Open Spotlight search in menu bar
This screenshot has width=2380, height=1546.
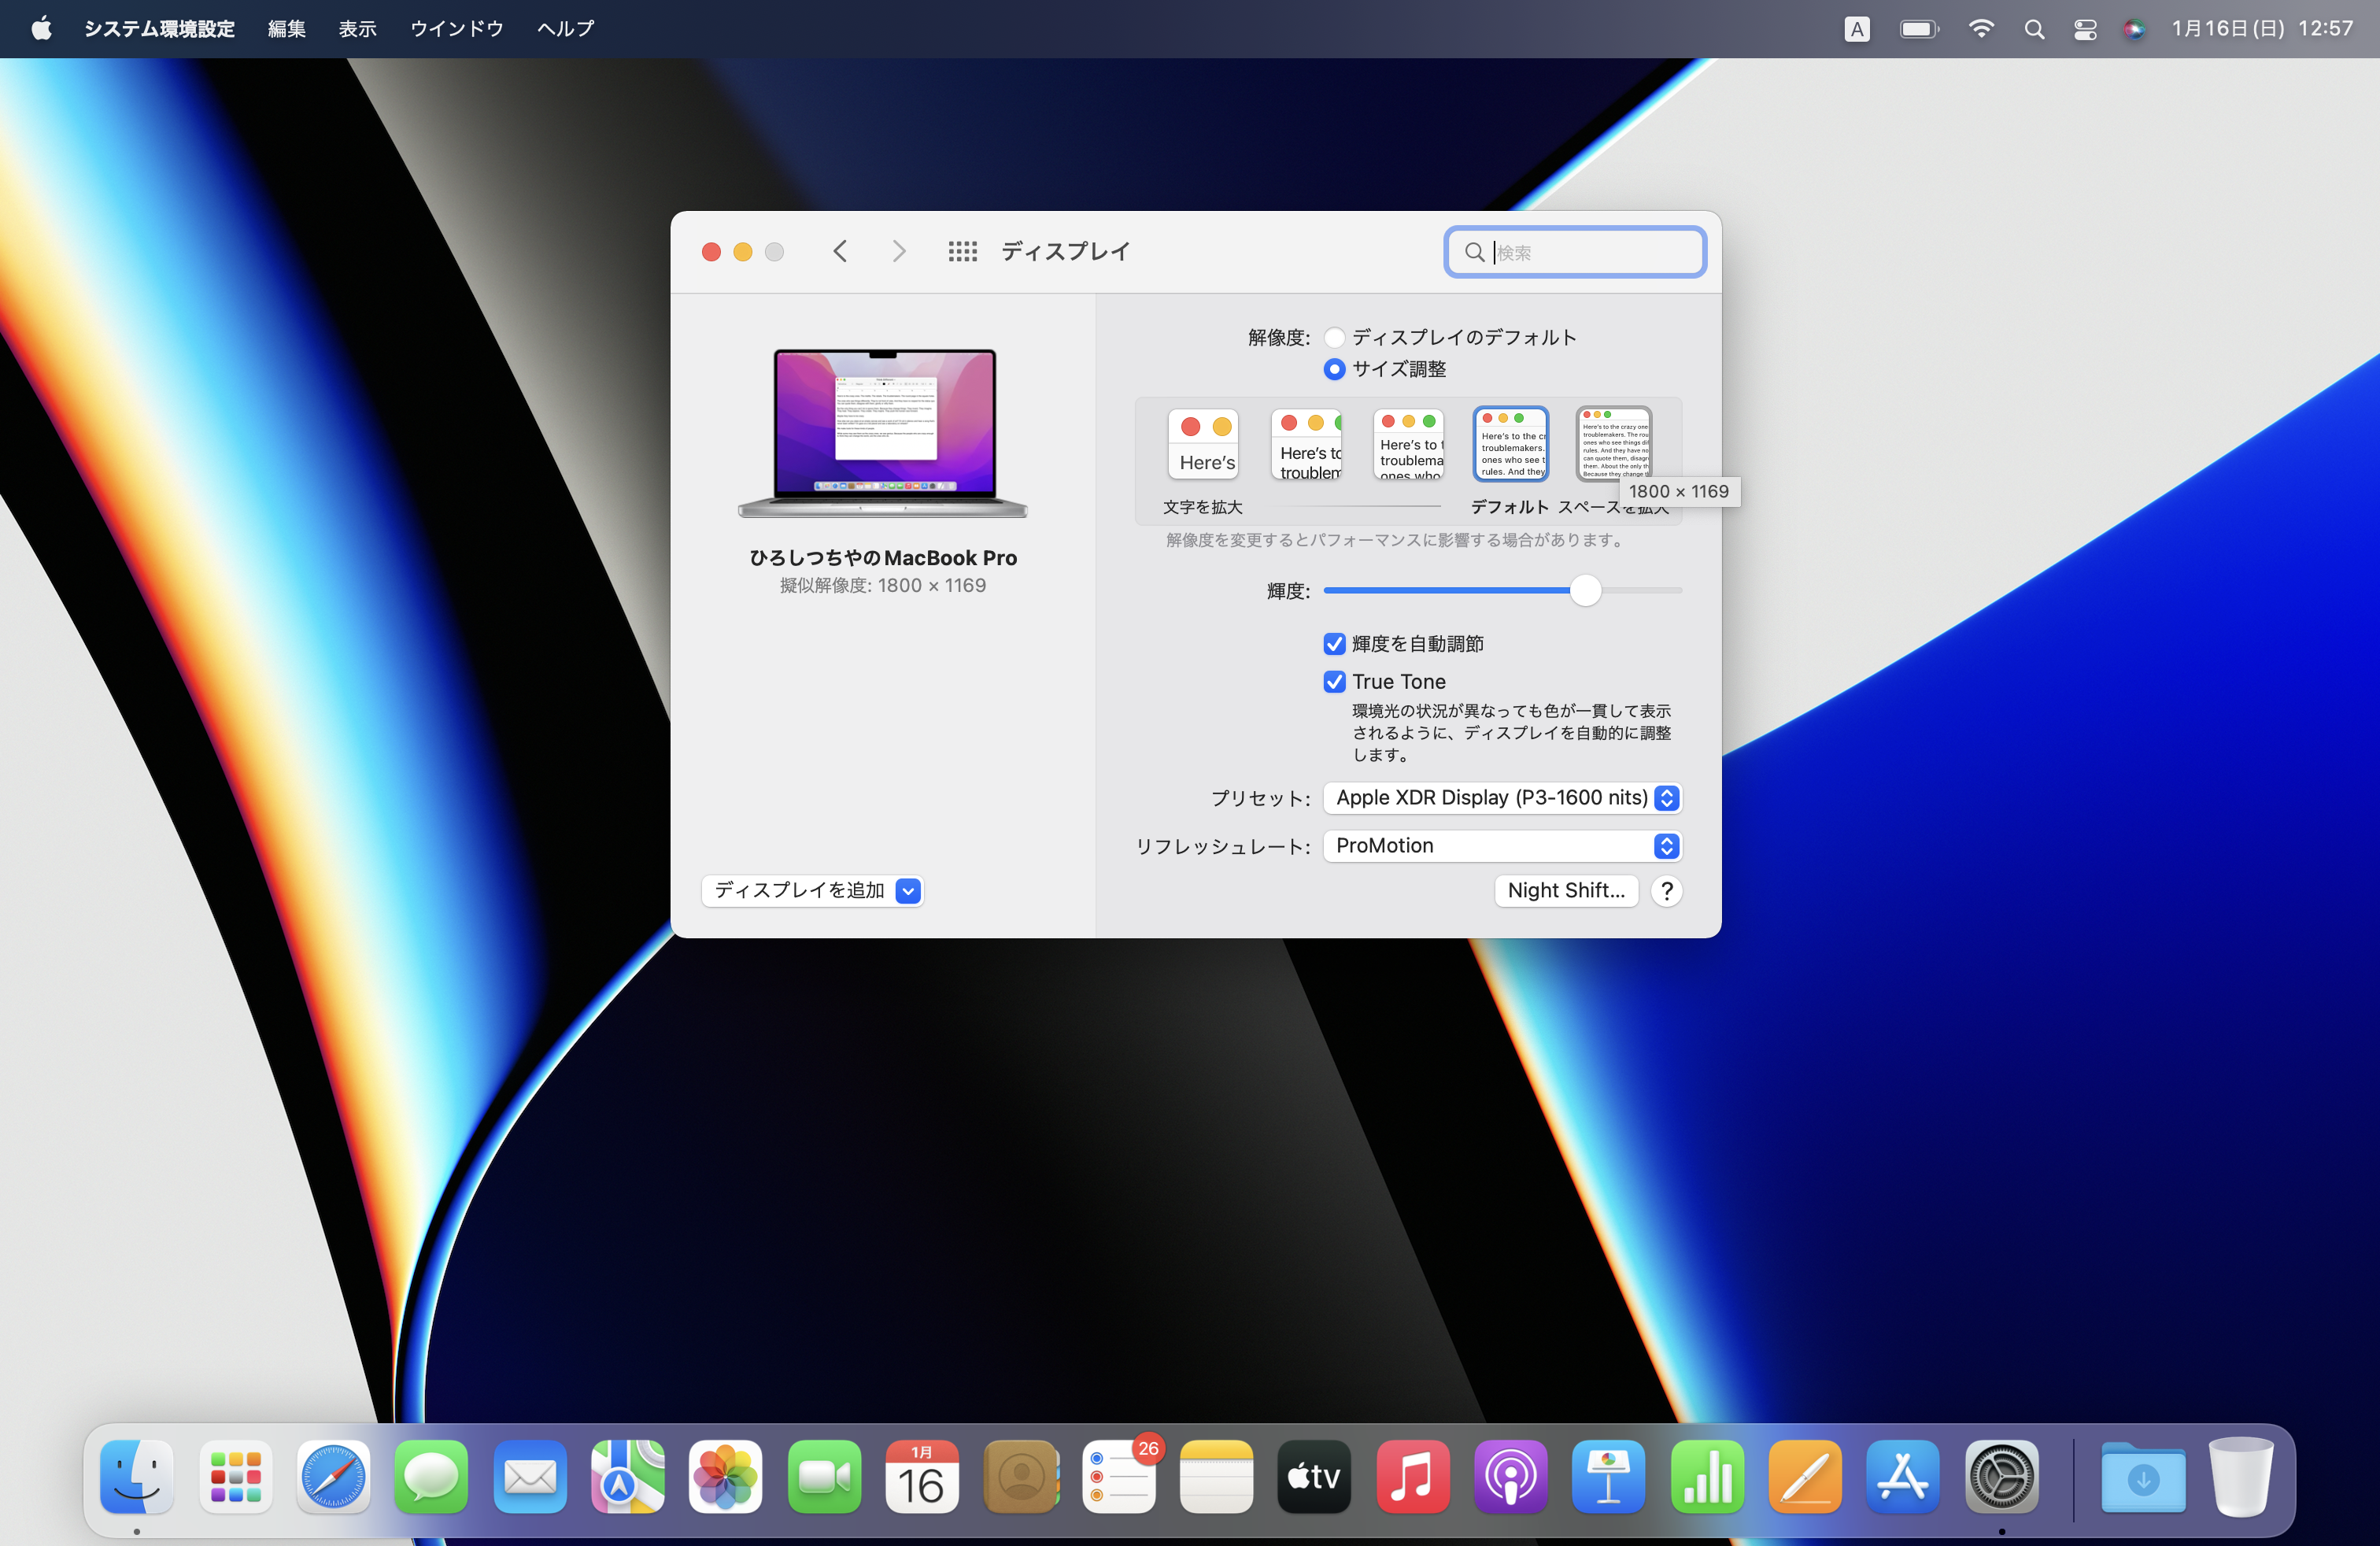point(2034,29)
